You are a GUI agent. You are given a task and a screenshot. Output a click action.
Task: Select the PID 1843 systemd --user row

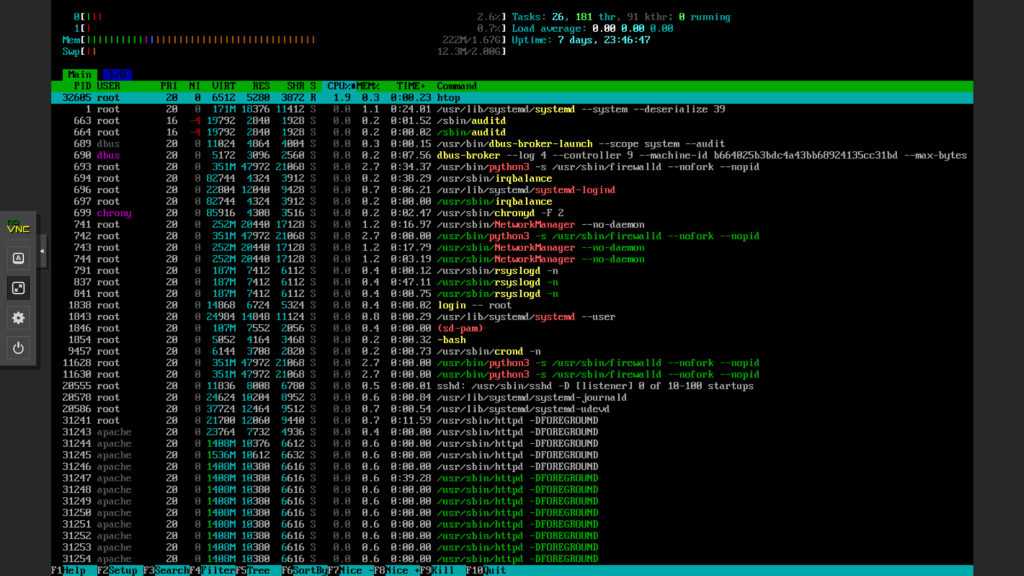[512, 317]
